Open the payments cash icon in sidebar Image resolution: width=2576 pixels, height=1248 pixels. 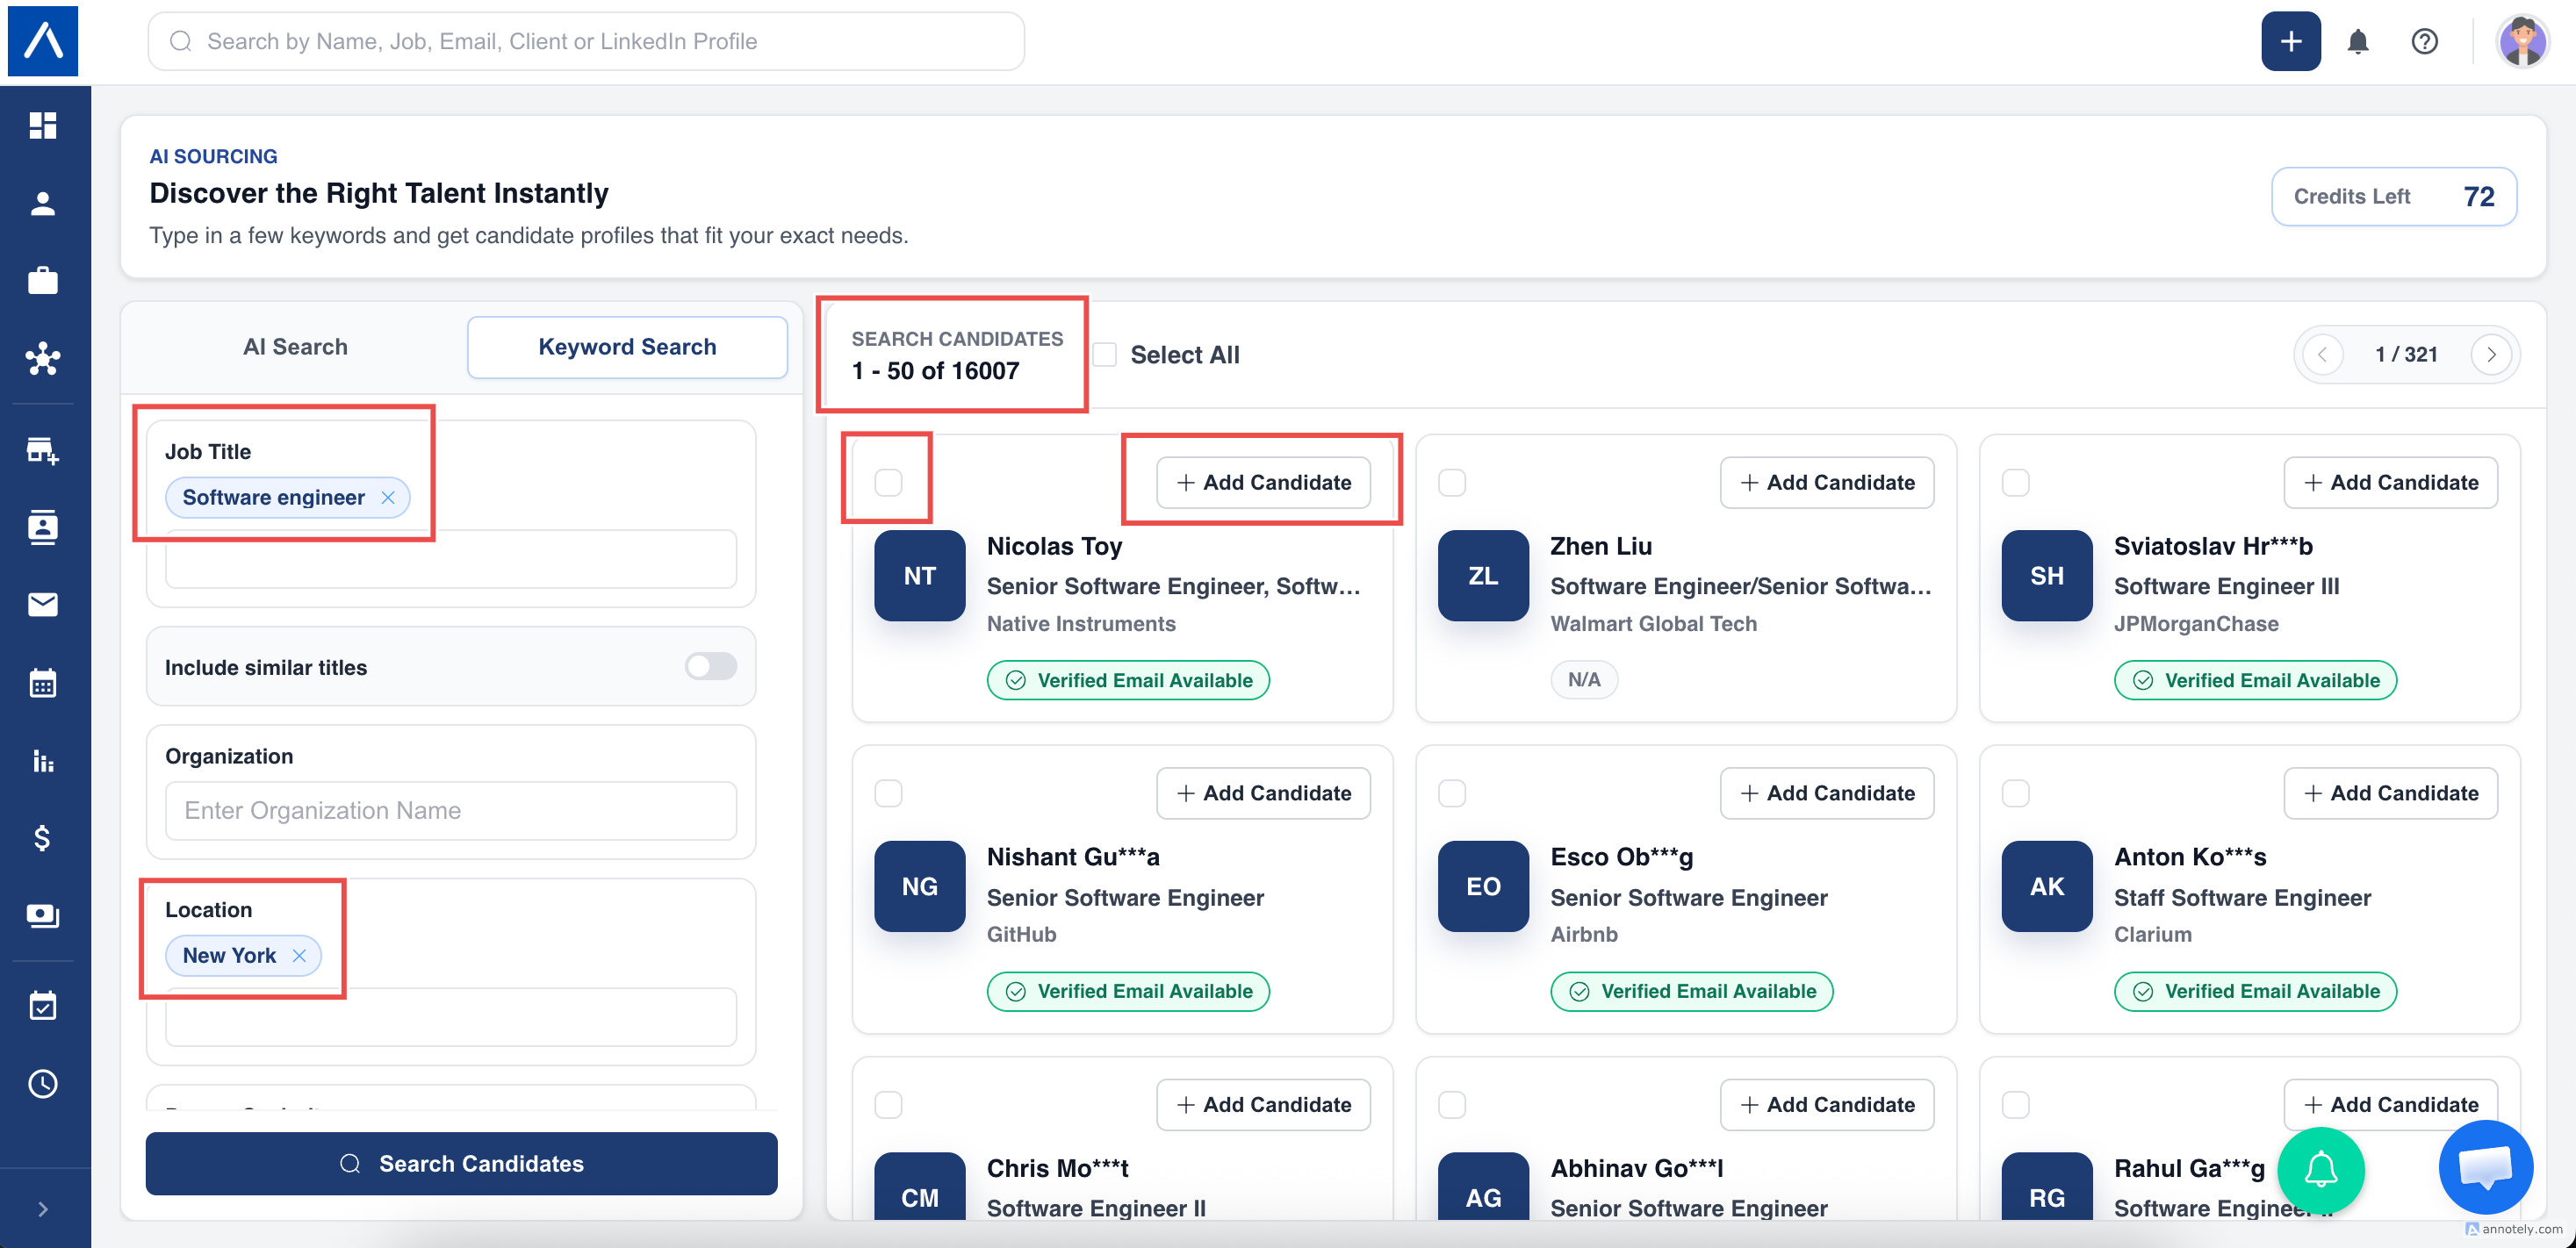pos(43,915)
